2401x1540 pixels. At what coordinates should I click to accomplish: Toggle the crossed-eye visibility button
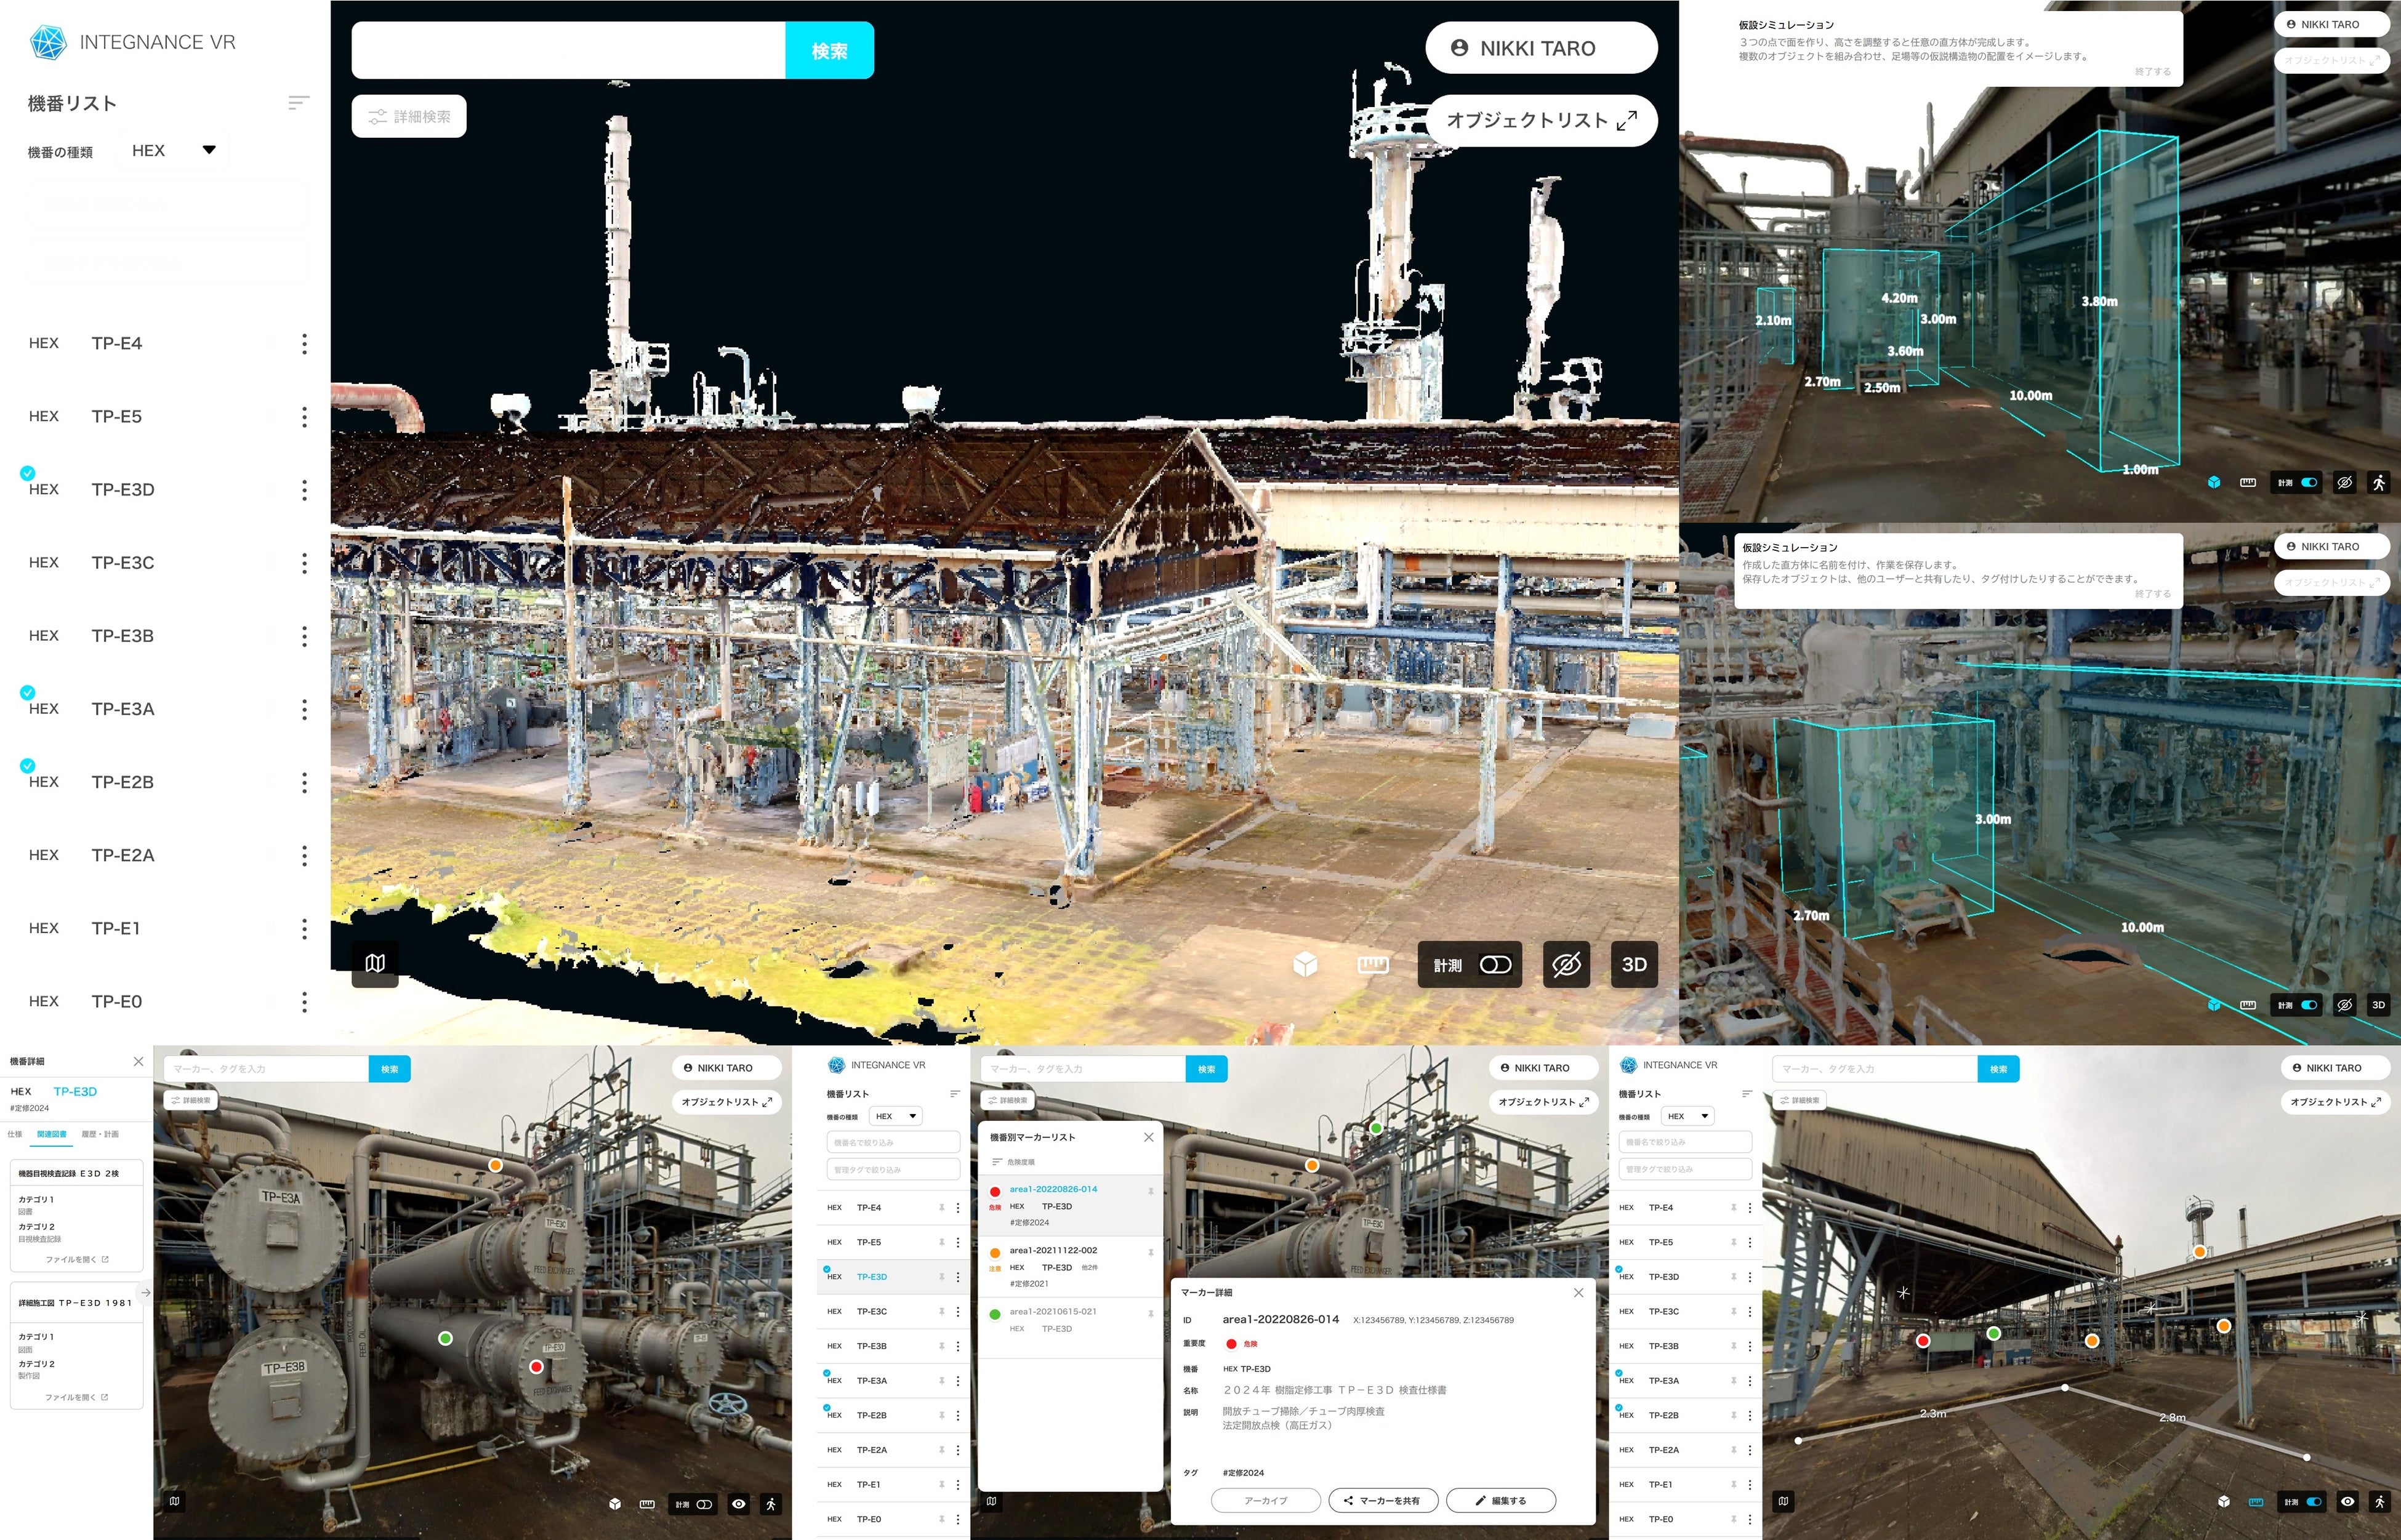1566,964
